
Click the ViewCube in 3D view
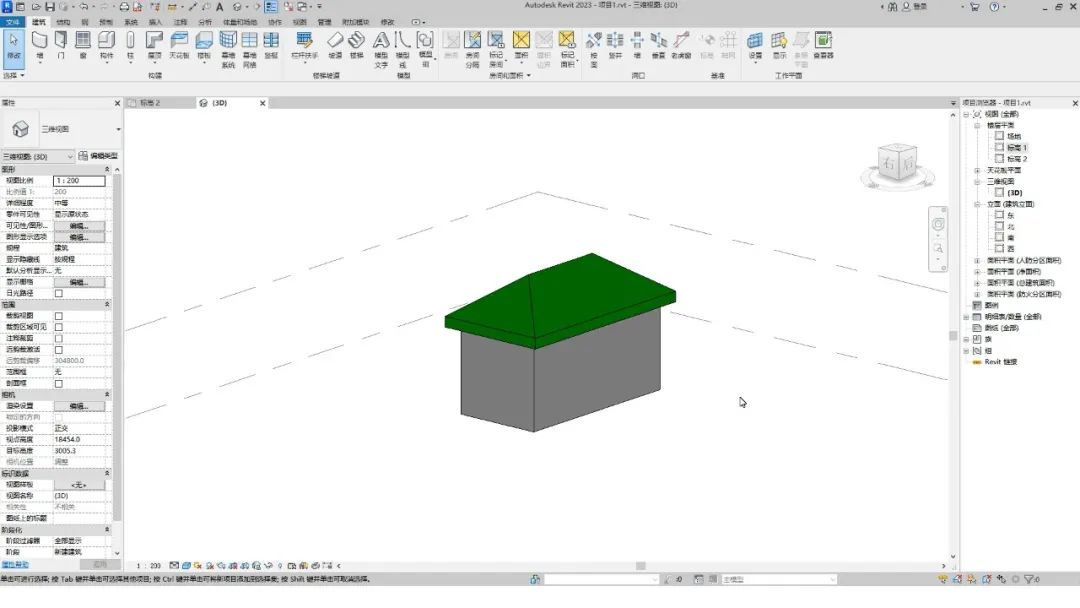[896, 161]
